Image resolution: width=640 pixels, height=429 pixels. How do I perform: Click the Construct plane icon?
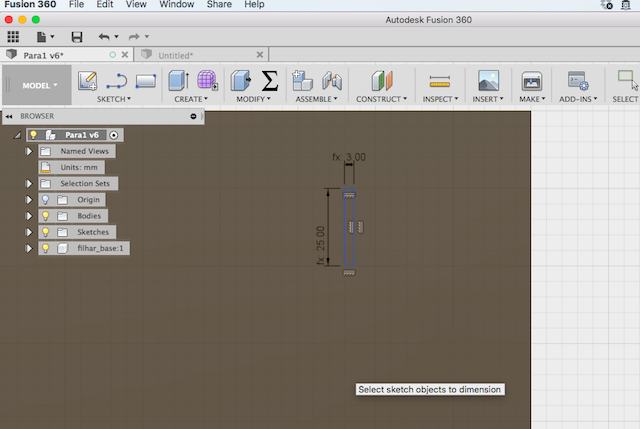(382, 80)
